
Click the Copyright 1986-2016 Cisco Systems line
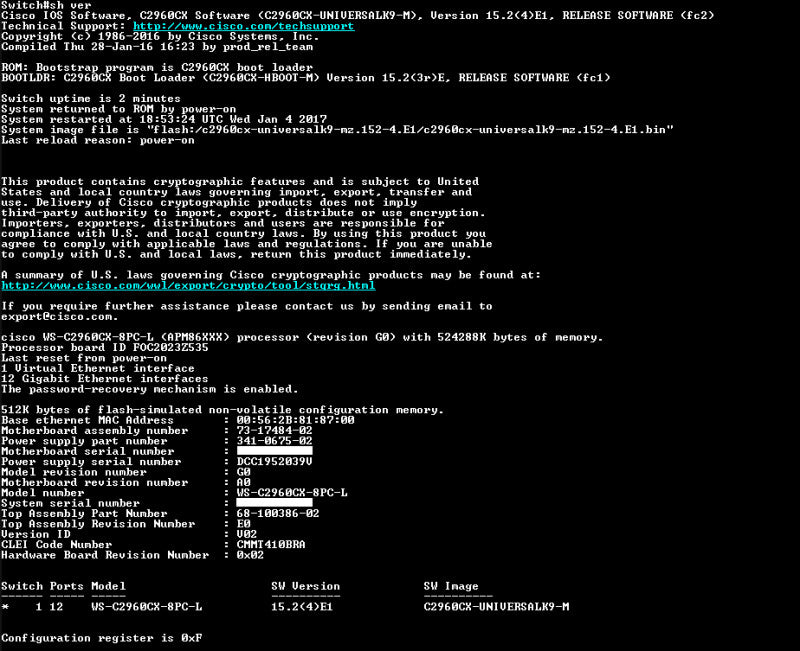point(160,37)
